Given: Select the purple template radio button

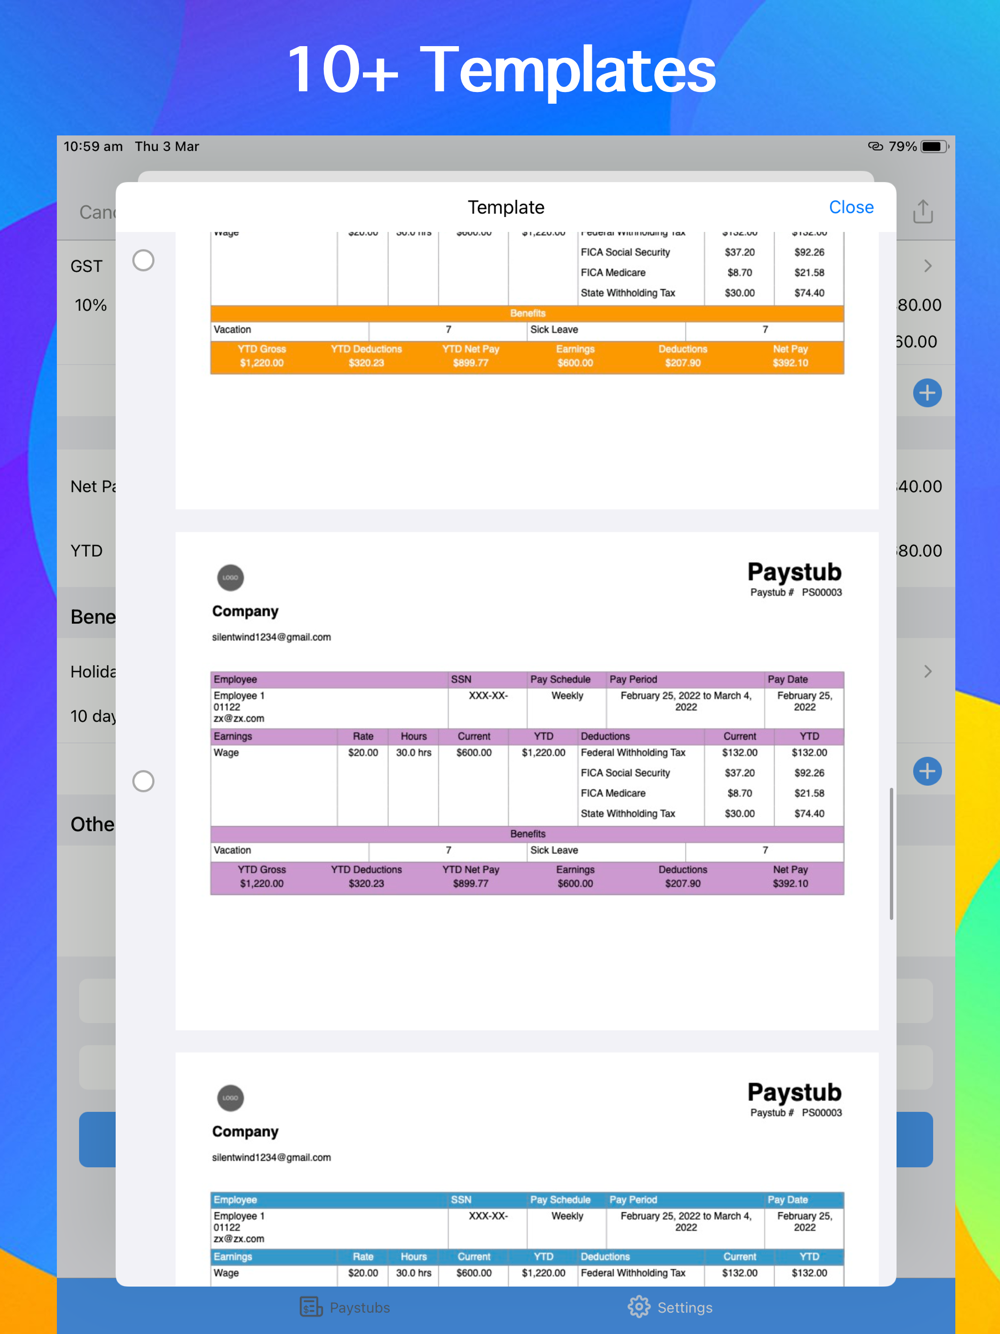Looking at the screenshot, I should [x=144, y=781].
